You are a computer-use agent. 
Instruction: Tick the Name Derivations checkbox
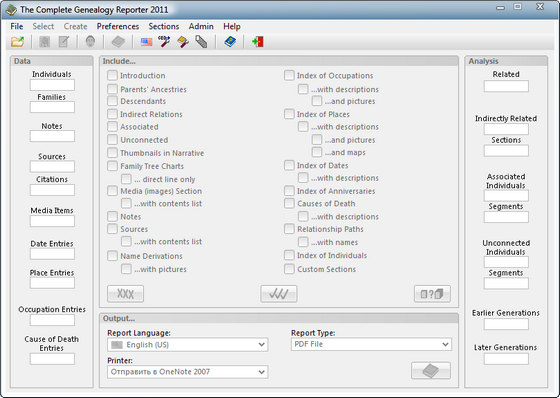pos(112,256)
